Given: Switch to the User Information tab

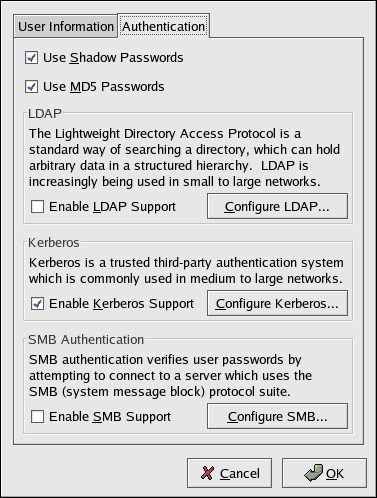Looking at the screenshot, I should 66,26.
